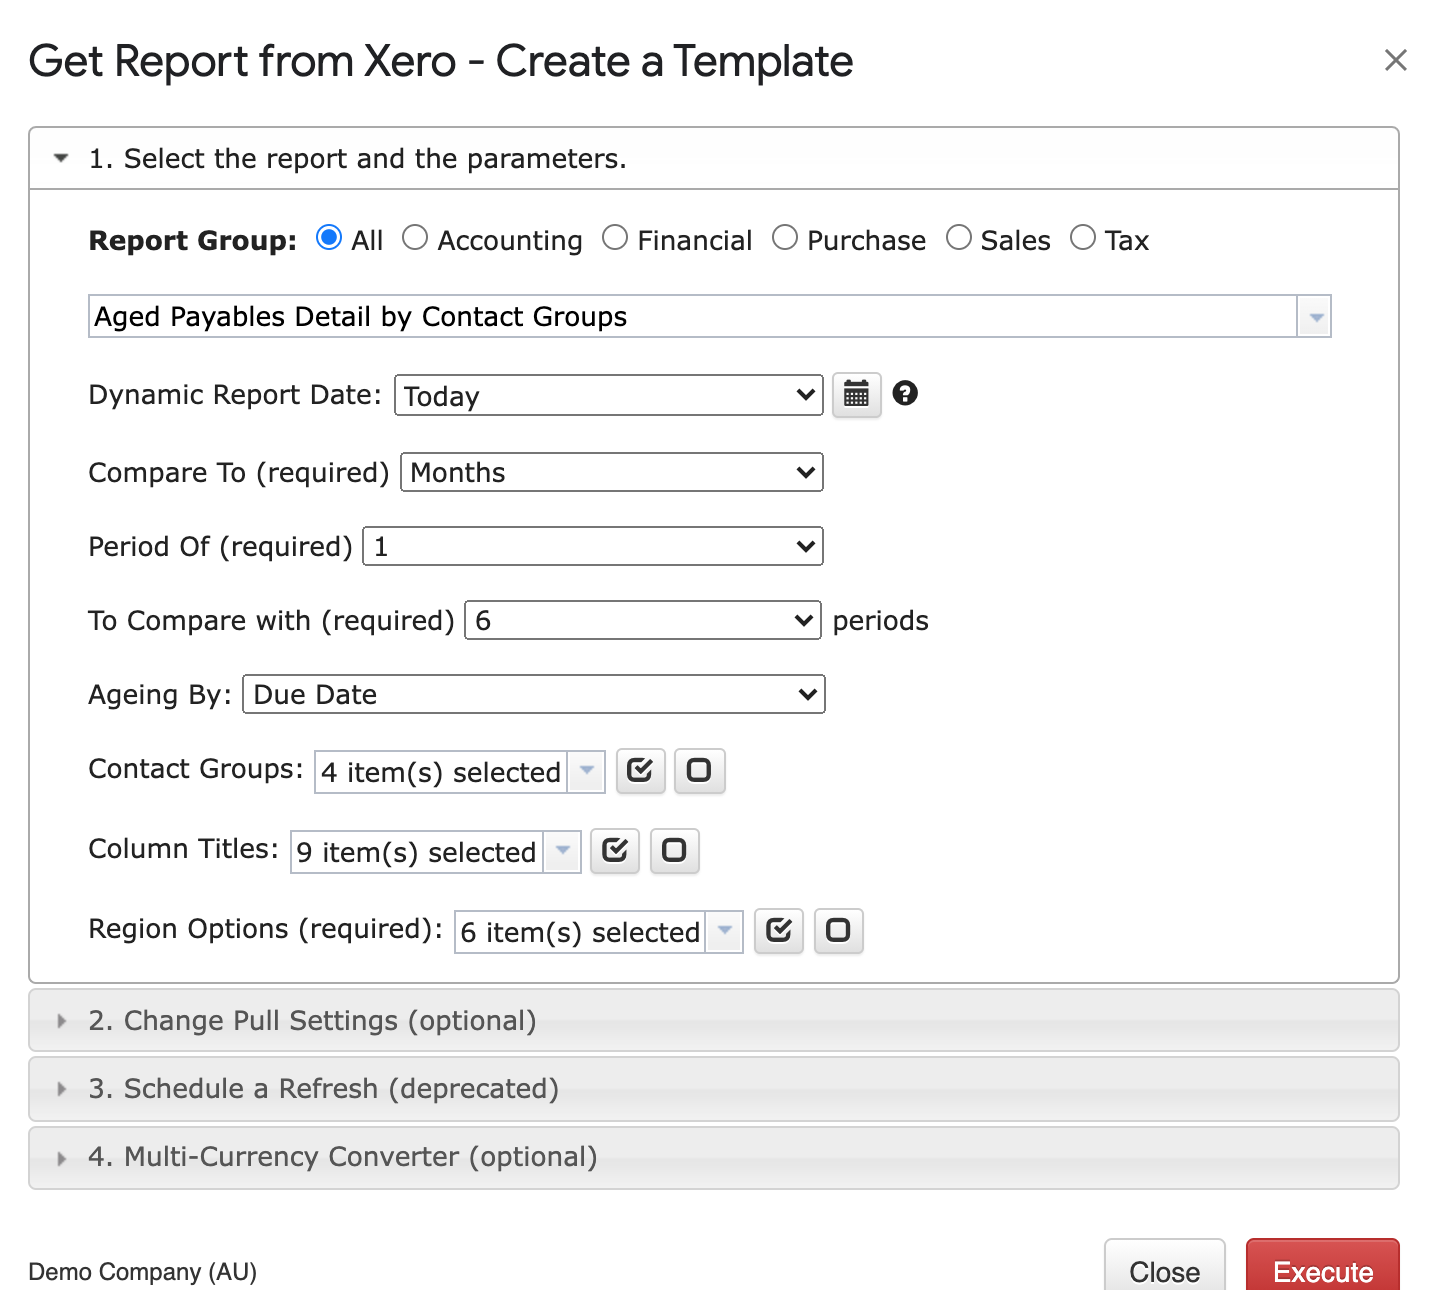Expand 3. Schedule a Refresh section
1432x1298 pixels.
(x=714, y=1088)
